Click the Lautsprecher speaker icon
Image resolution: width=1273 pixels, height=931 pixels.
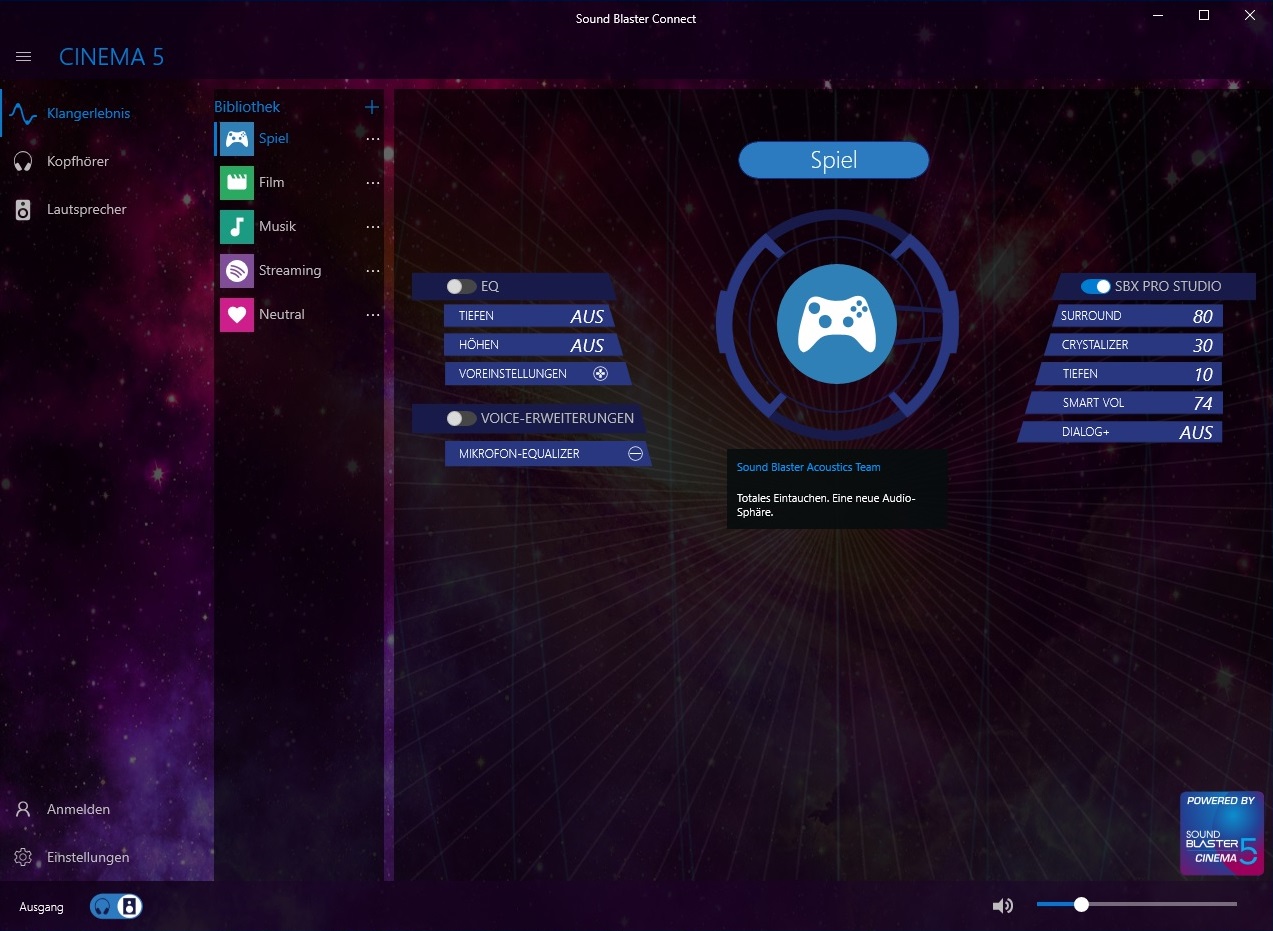(23, 209)
